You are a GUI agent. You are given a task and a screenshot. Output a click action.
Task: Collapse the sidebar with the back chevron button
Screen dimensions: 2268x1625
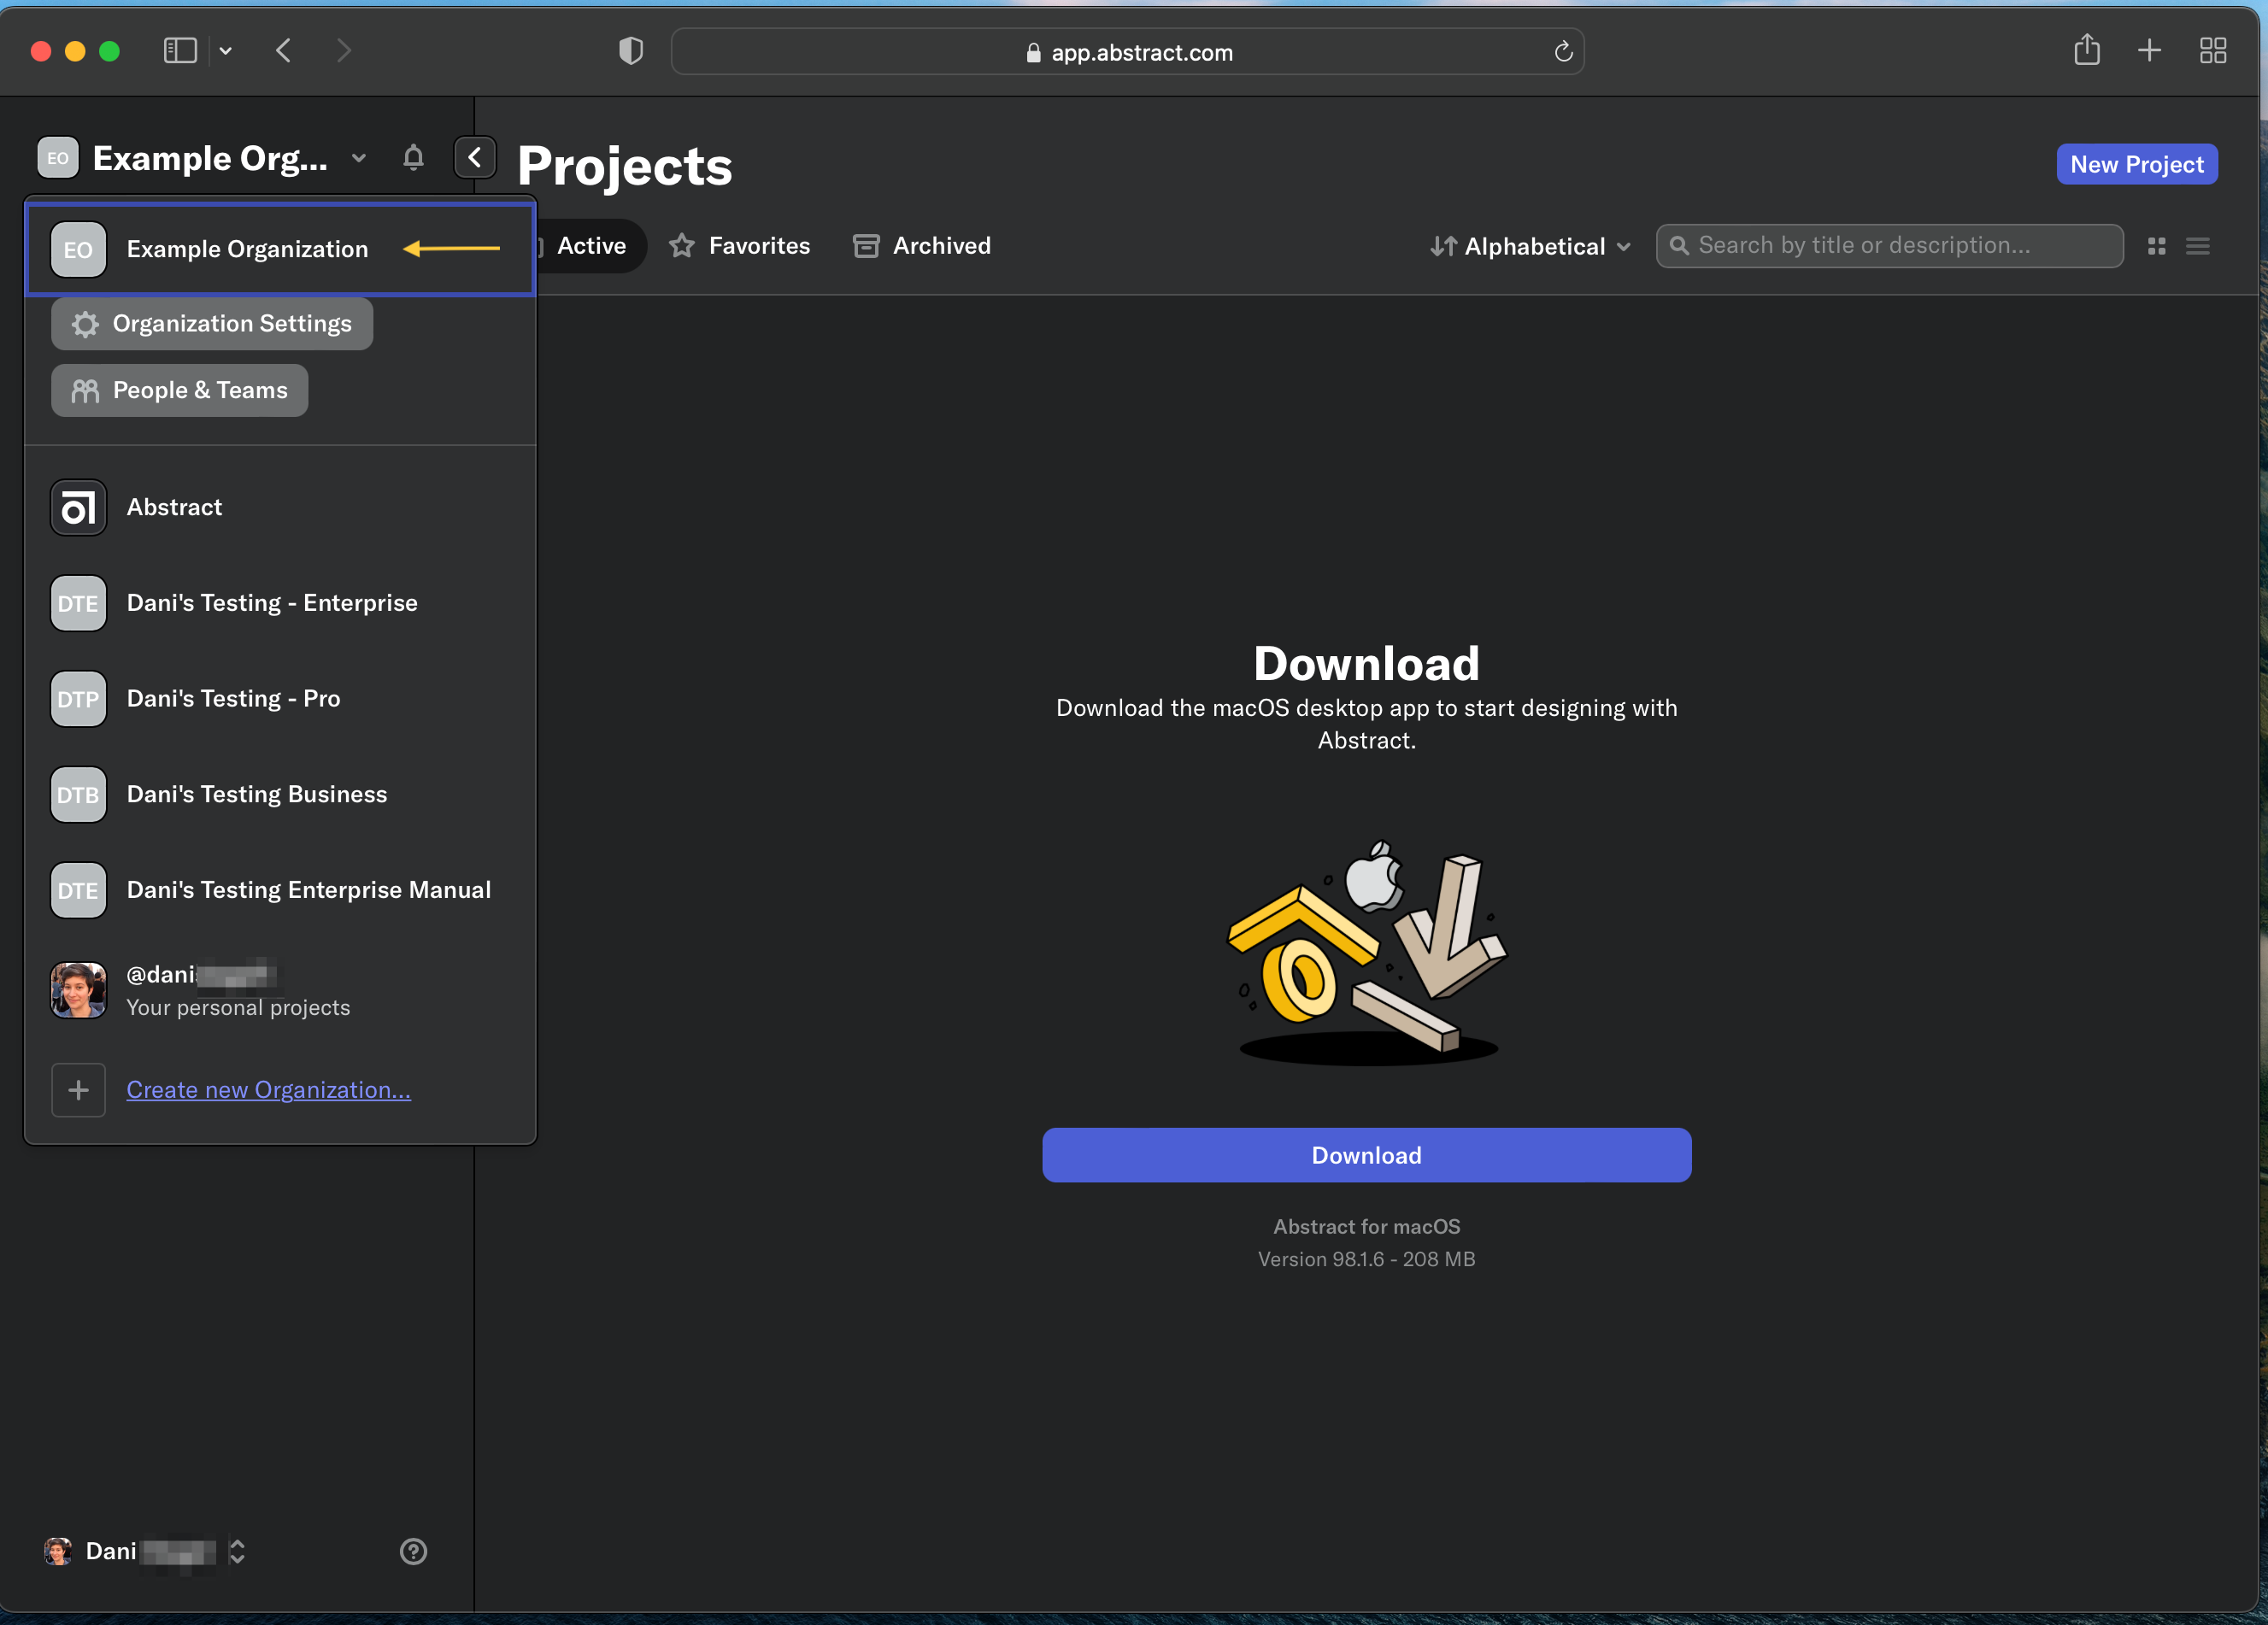coord(475,158)
